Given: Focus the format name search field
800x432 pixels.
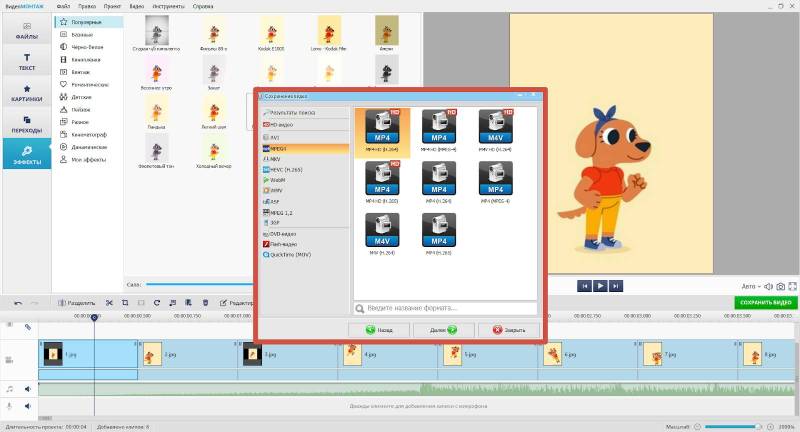Looking at the screenshot, I should tap(445, 308).
